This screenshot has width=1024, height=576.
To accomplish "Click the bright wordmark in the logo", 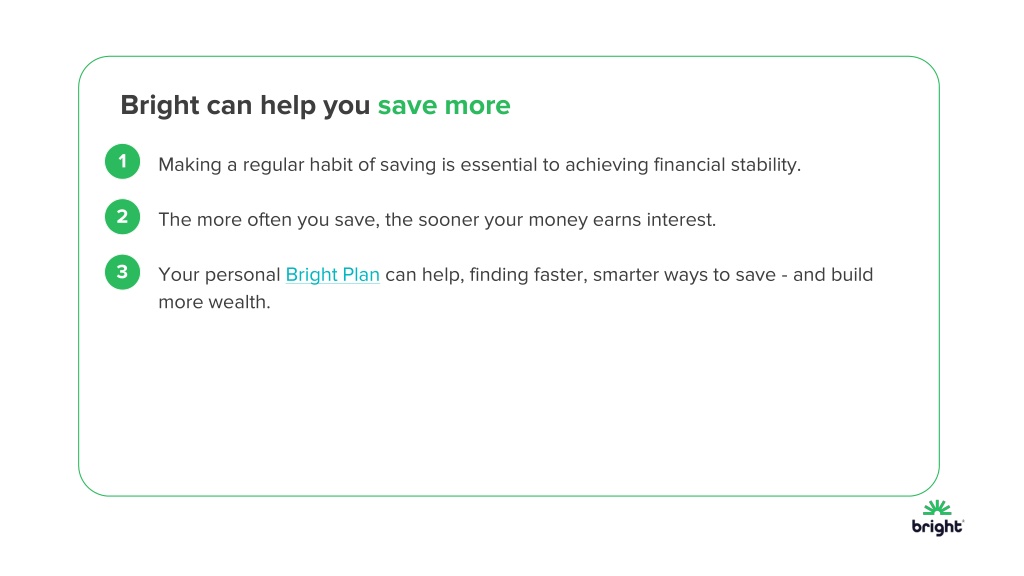I will click(x=936, y=527).
